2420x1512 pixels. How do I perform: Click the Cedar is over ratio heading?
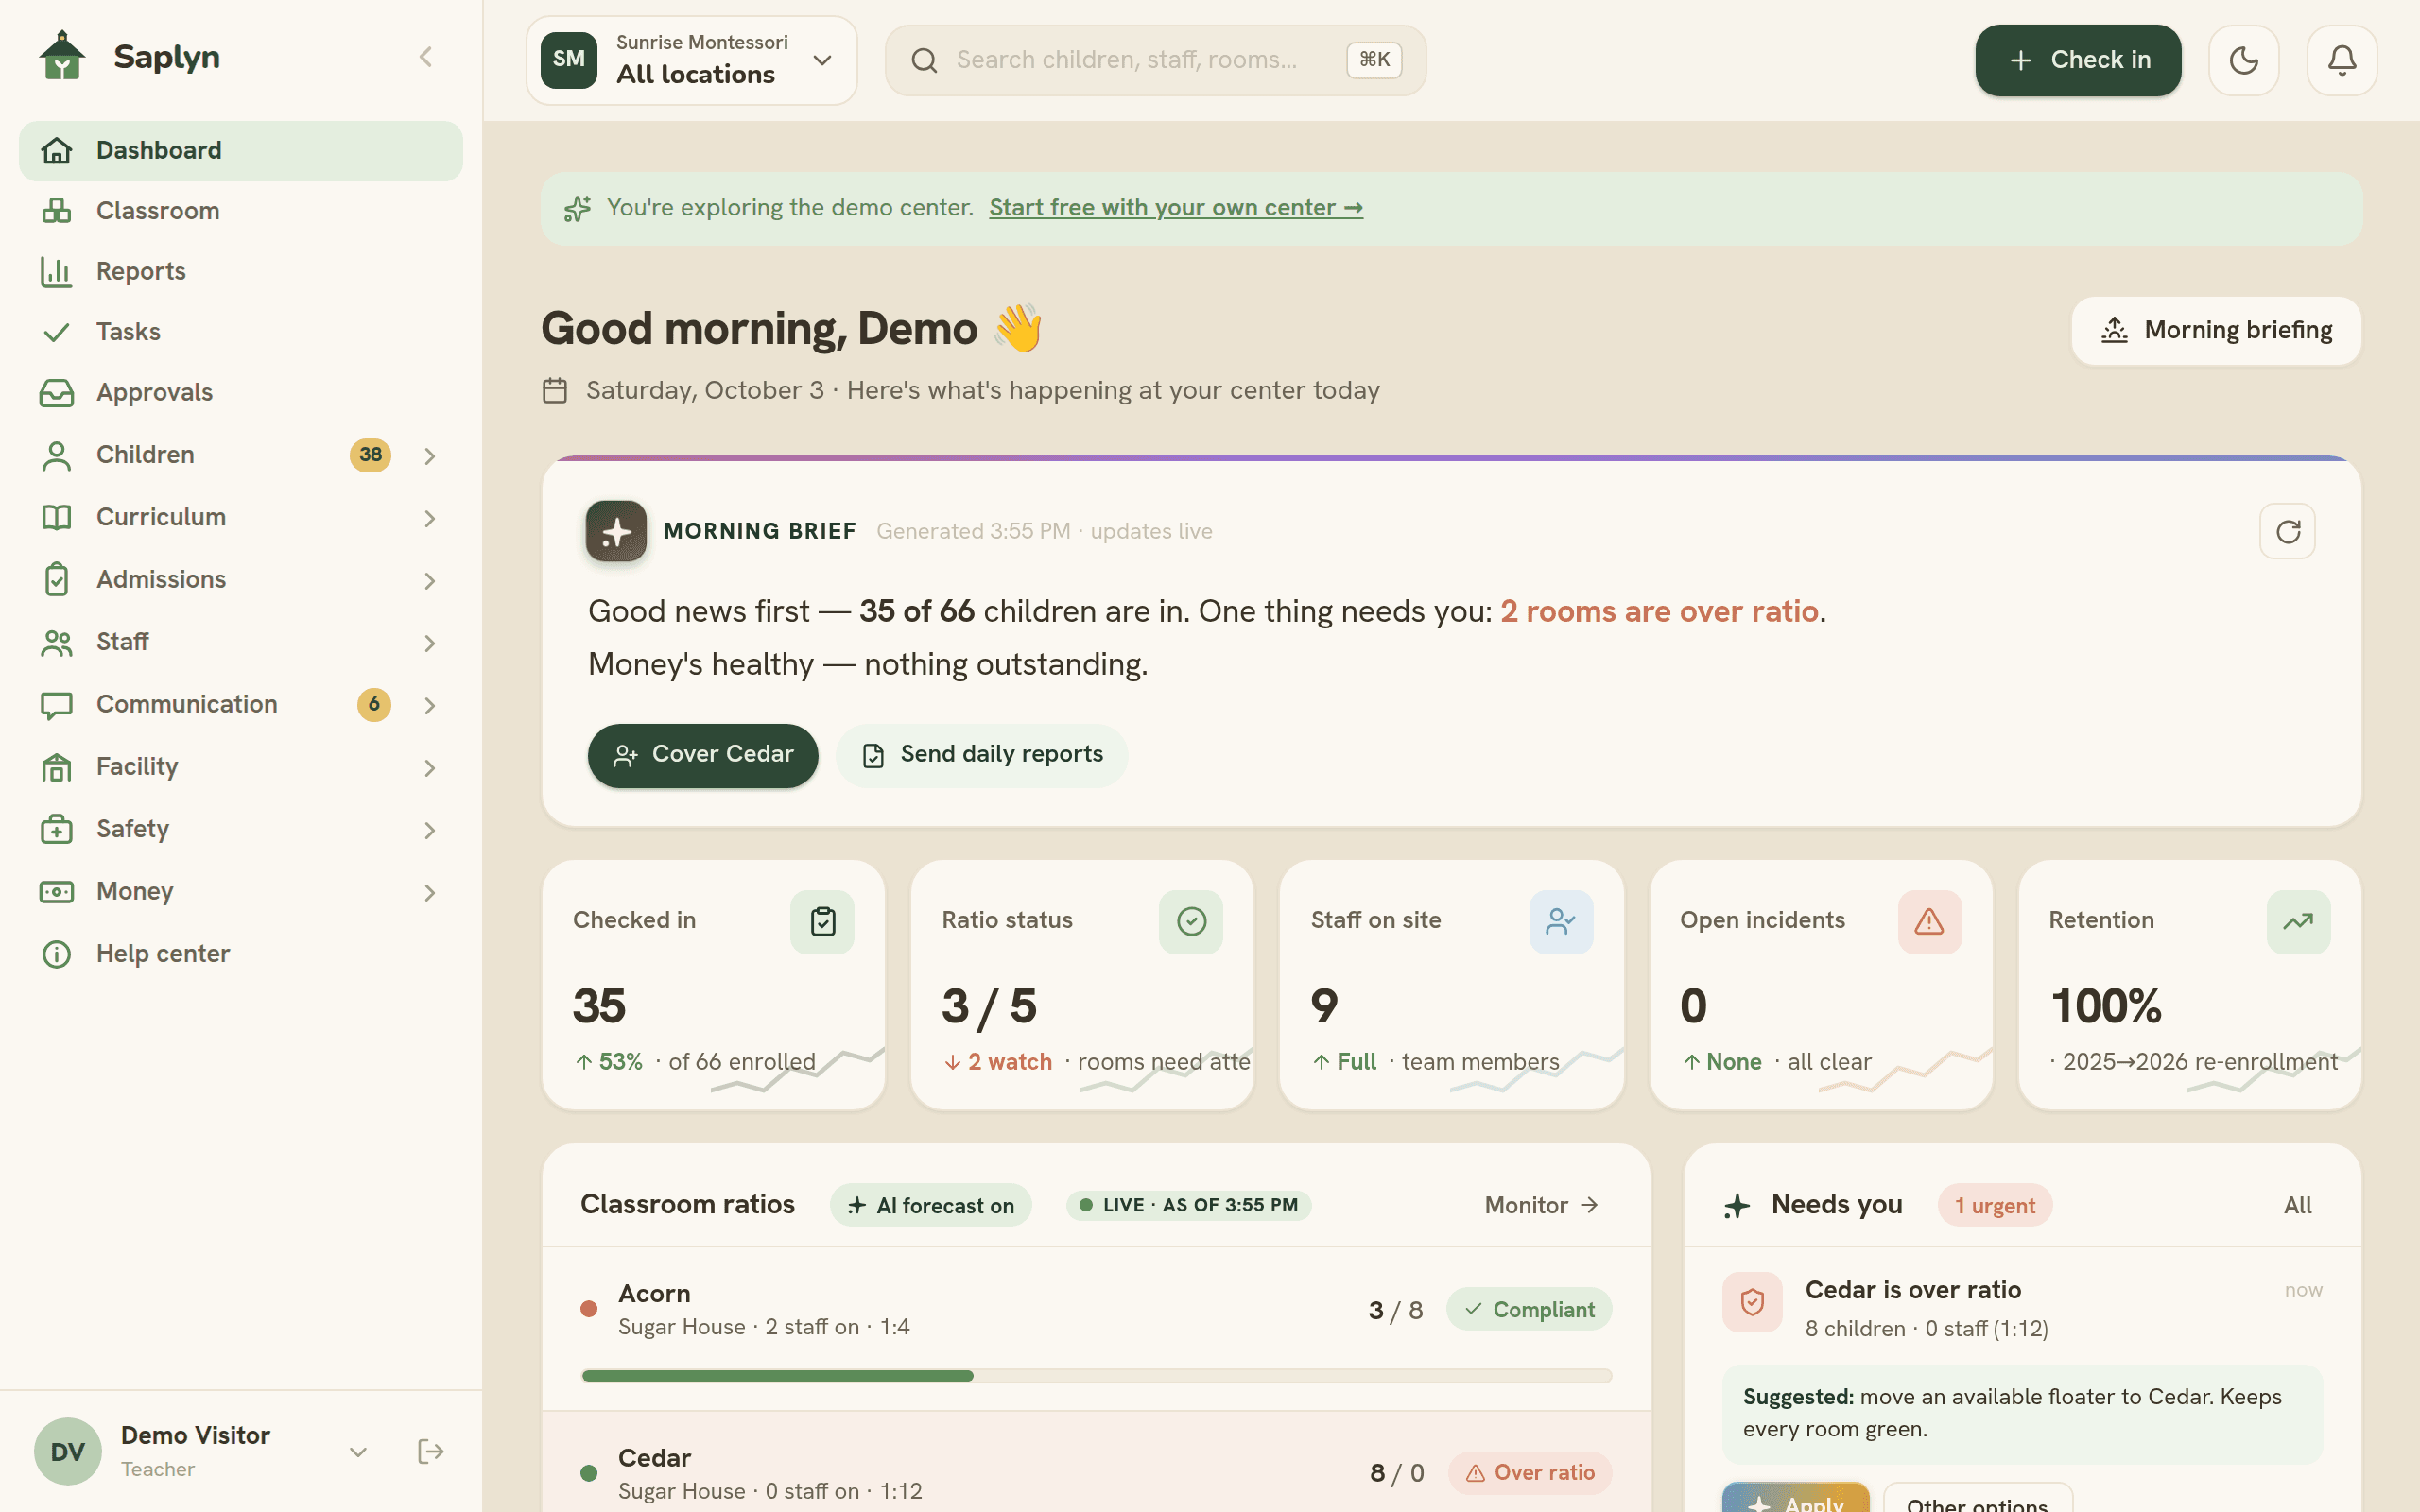point(1913,1290)
